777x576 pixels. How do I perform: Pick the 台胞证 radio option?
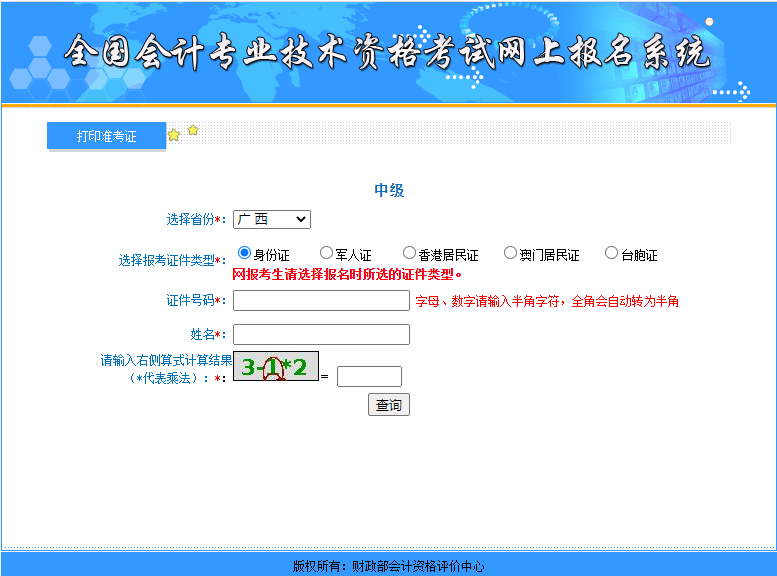[x=612, y=253]
